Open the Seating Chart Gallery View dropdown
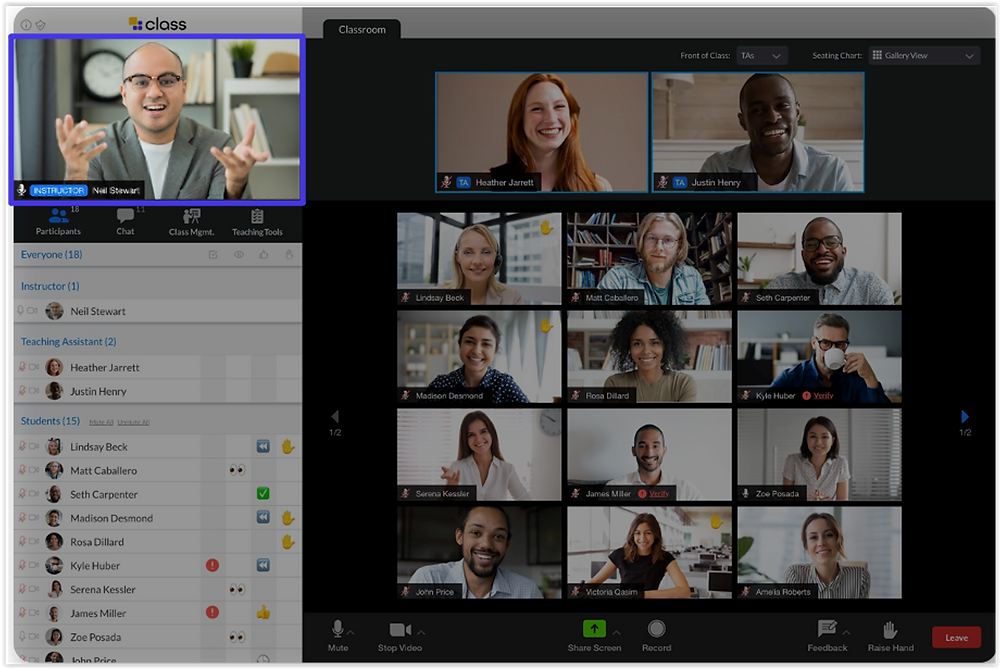Screen dimensions: 1000x669 (924, 56)
